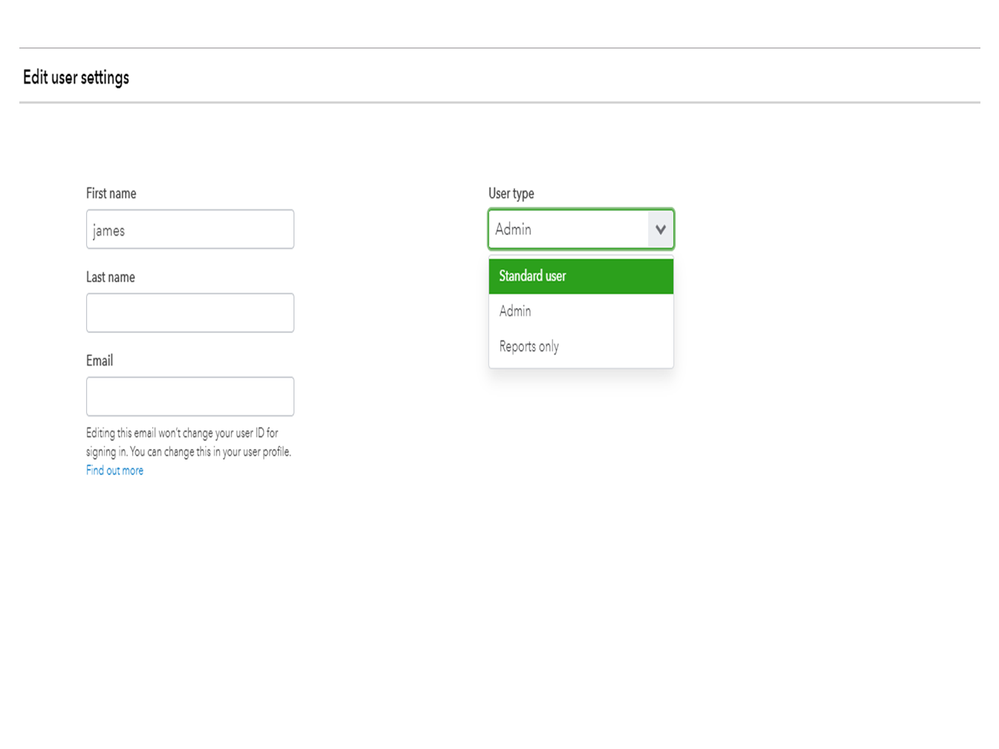Click the "Reports only" entry at list bottom

tap(528, 346)
